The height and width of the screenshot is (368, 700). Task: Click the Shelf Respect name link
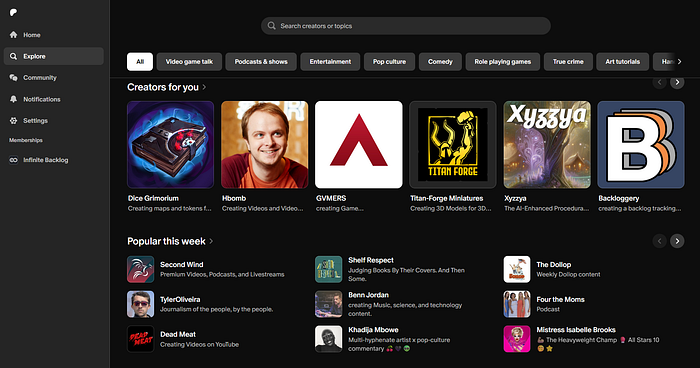click(x=371, y=260)
